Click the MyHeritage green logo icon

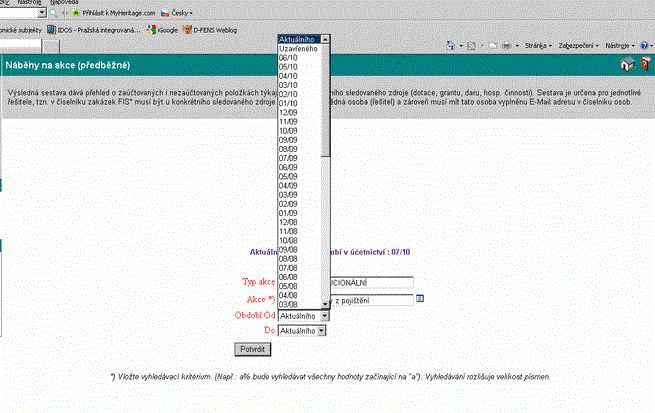coord(76,13)
